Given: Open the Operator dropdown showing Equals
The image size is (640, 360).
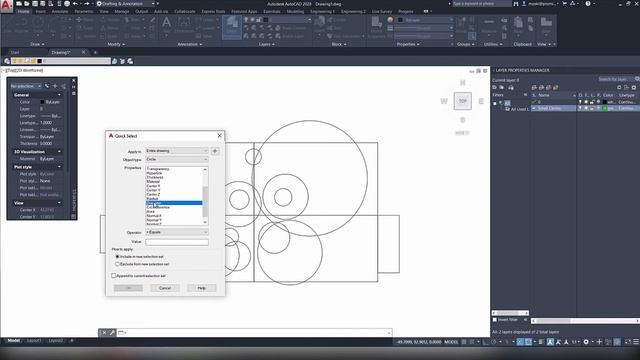Looking at the screenshot, I should 177,232.
